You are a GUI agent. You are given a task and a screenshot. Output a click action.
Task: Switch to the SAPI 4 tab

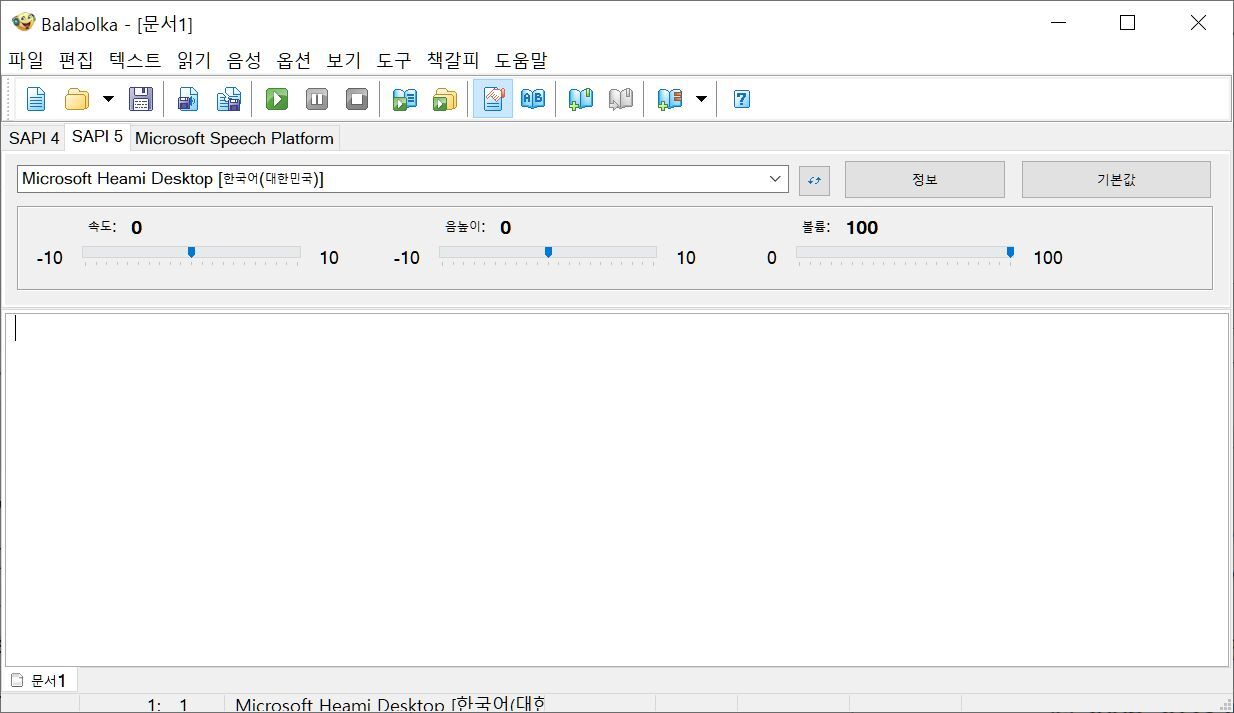(x=34, y=138)
